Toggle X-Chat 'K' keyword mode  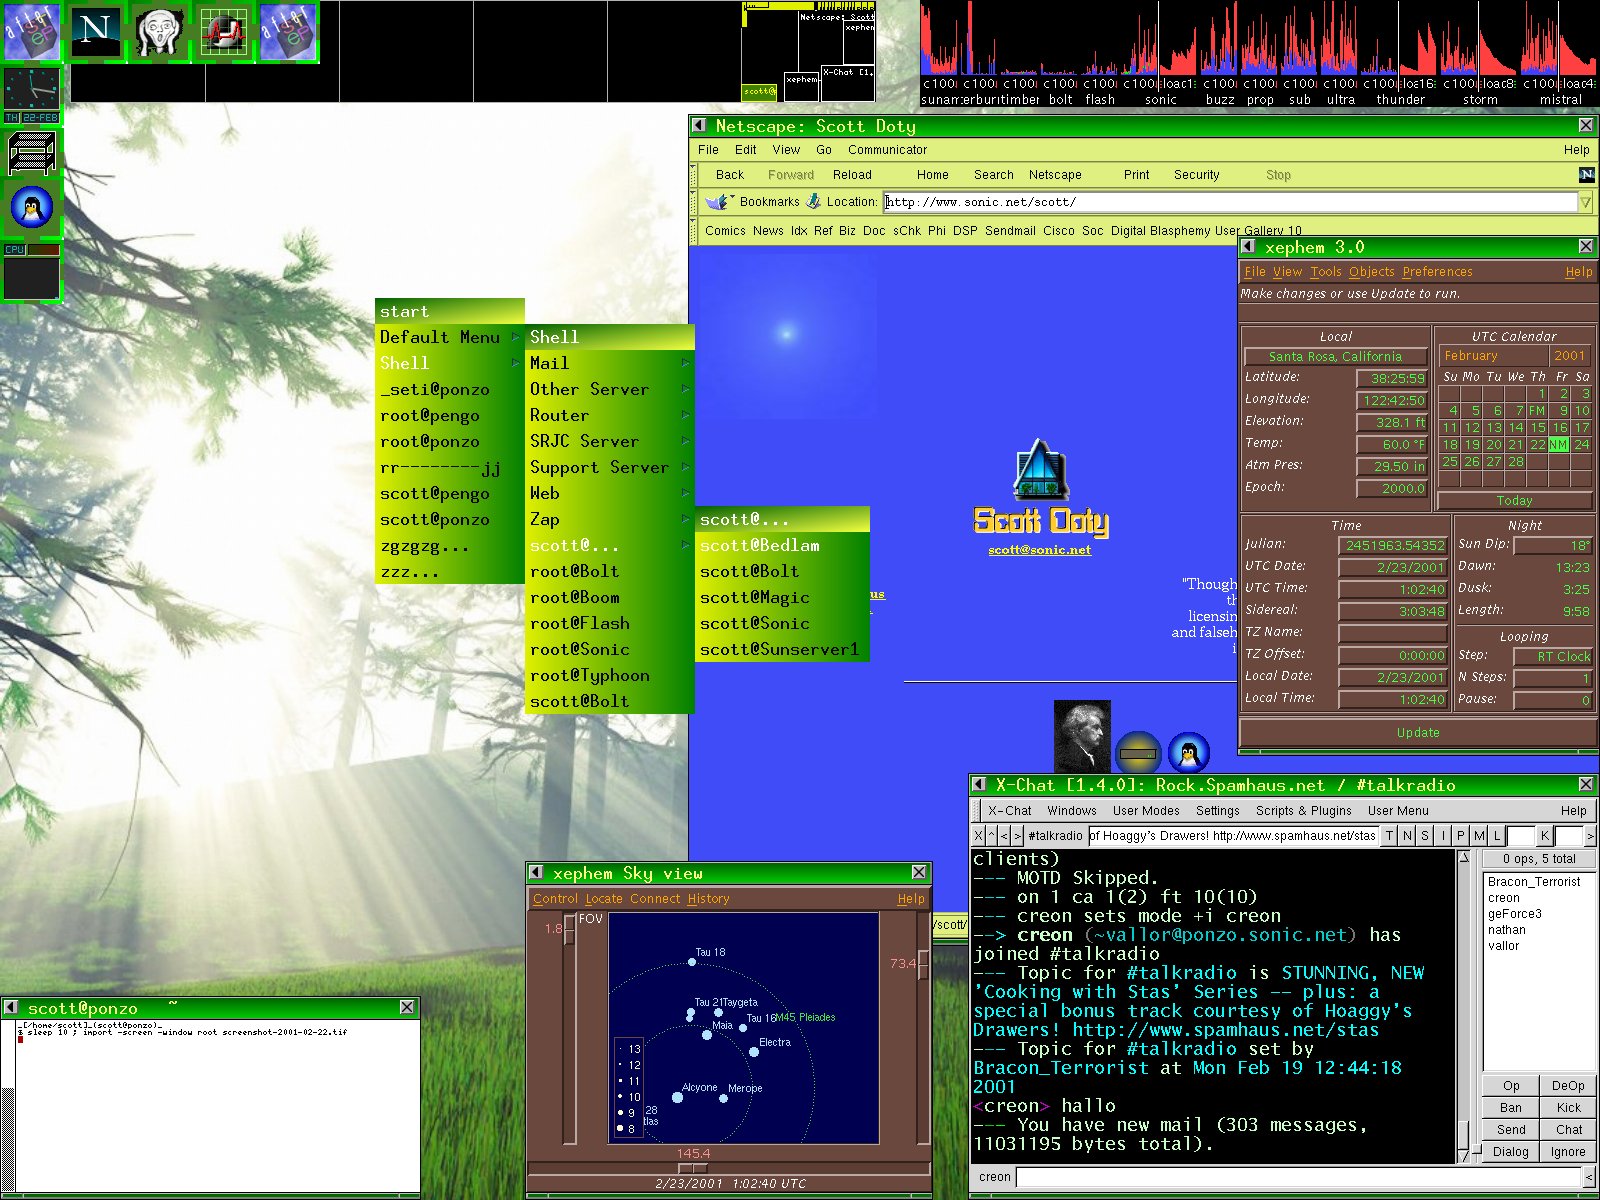1545,835
